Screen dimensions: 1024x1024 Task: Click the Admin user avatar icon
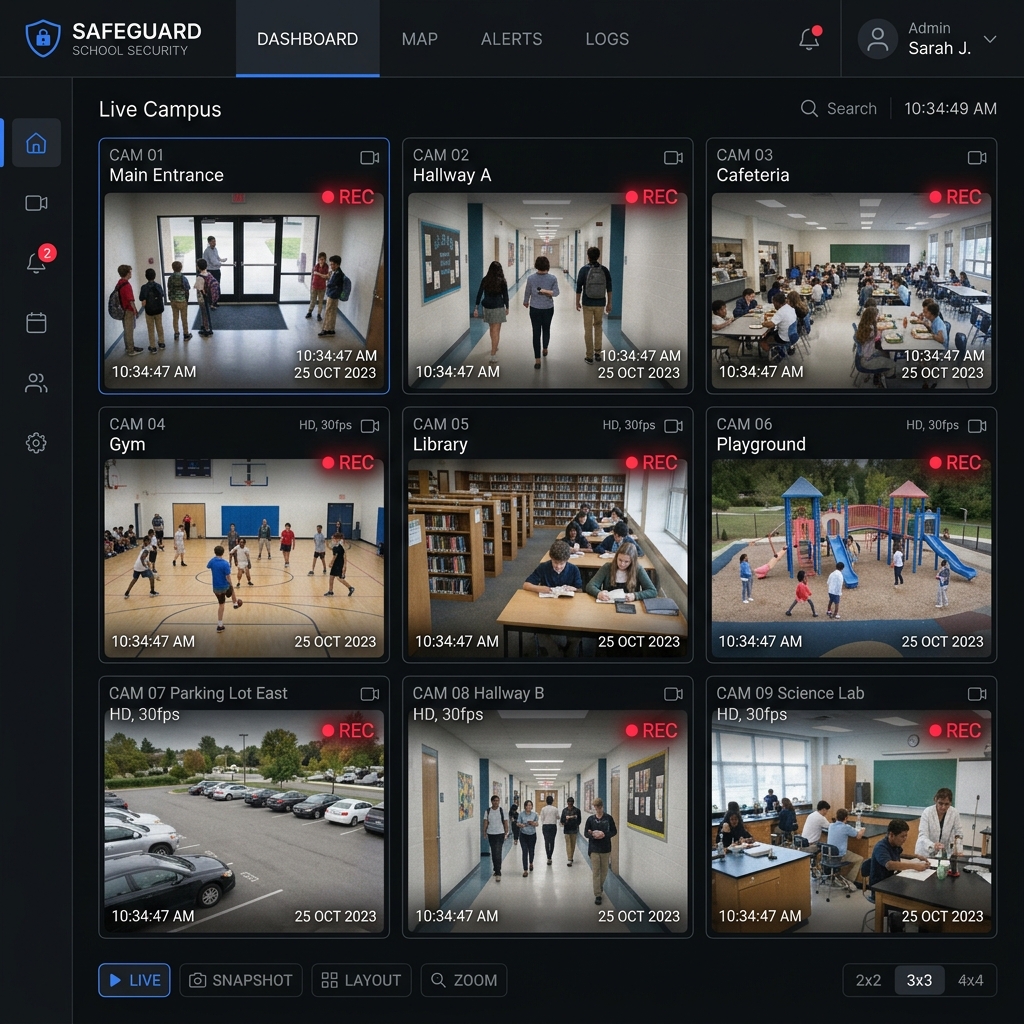(x=877, y=39)
